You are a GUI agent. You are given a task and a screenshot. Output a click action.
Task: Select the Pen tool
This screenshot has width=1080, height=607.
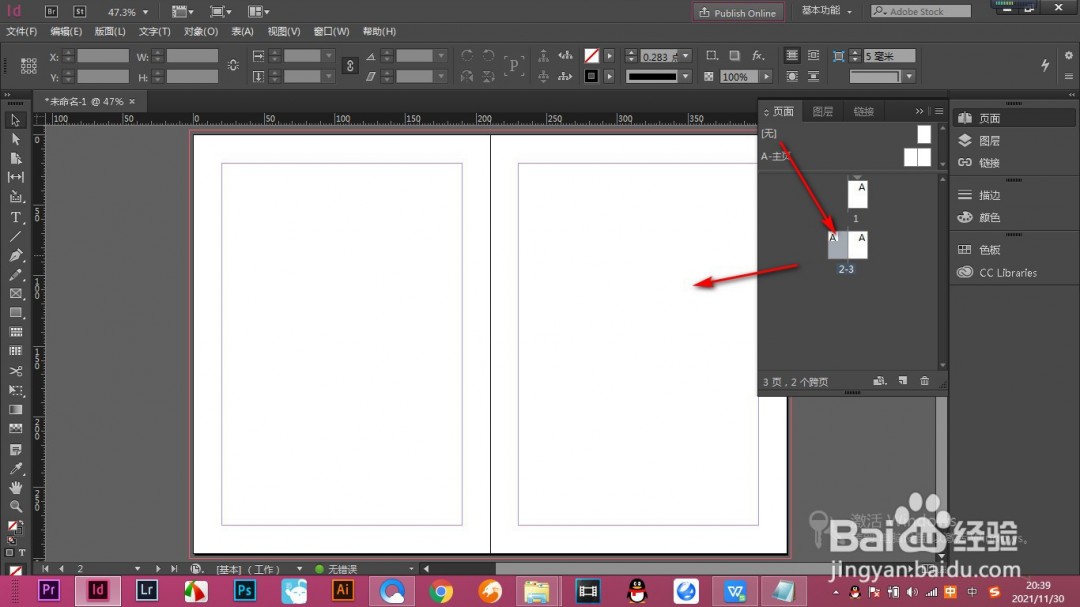(x=16, y=256)
